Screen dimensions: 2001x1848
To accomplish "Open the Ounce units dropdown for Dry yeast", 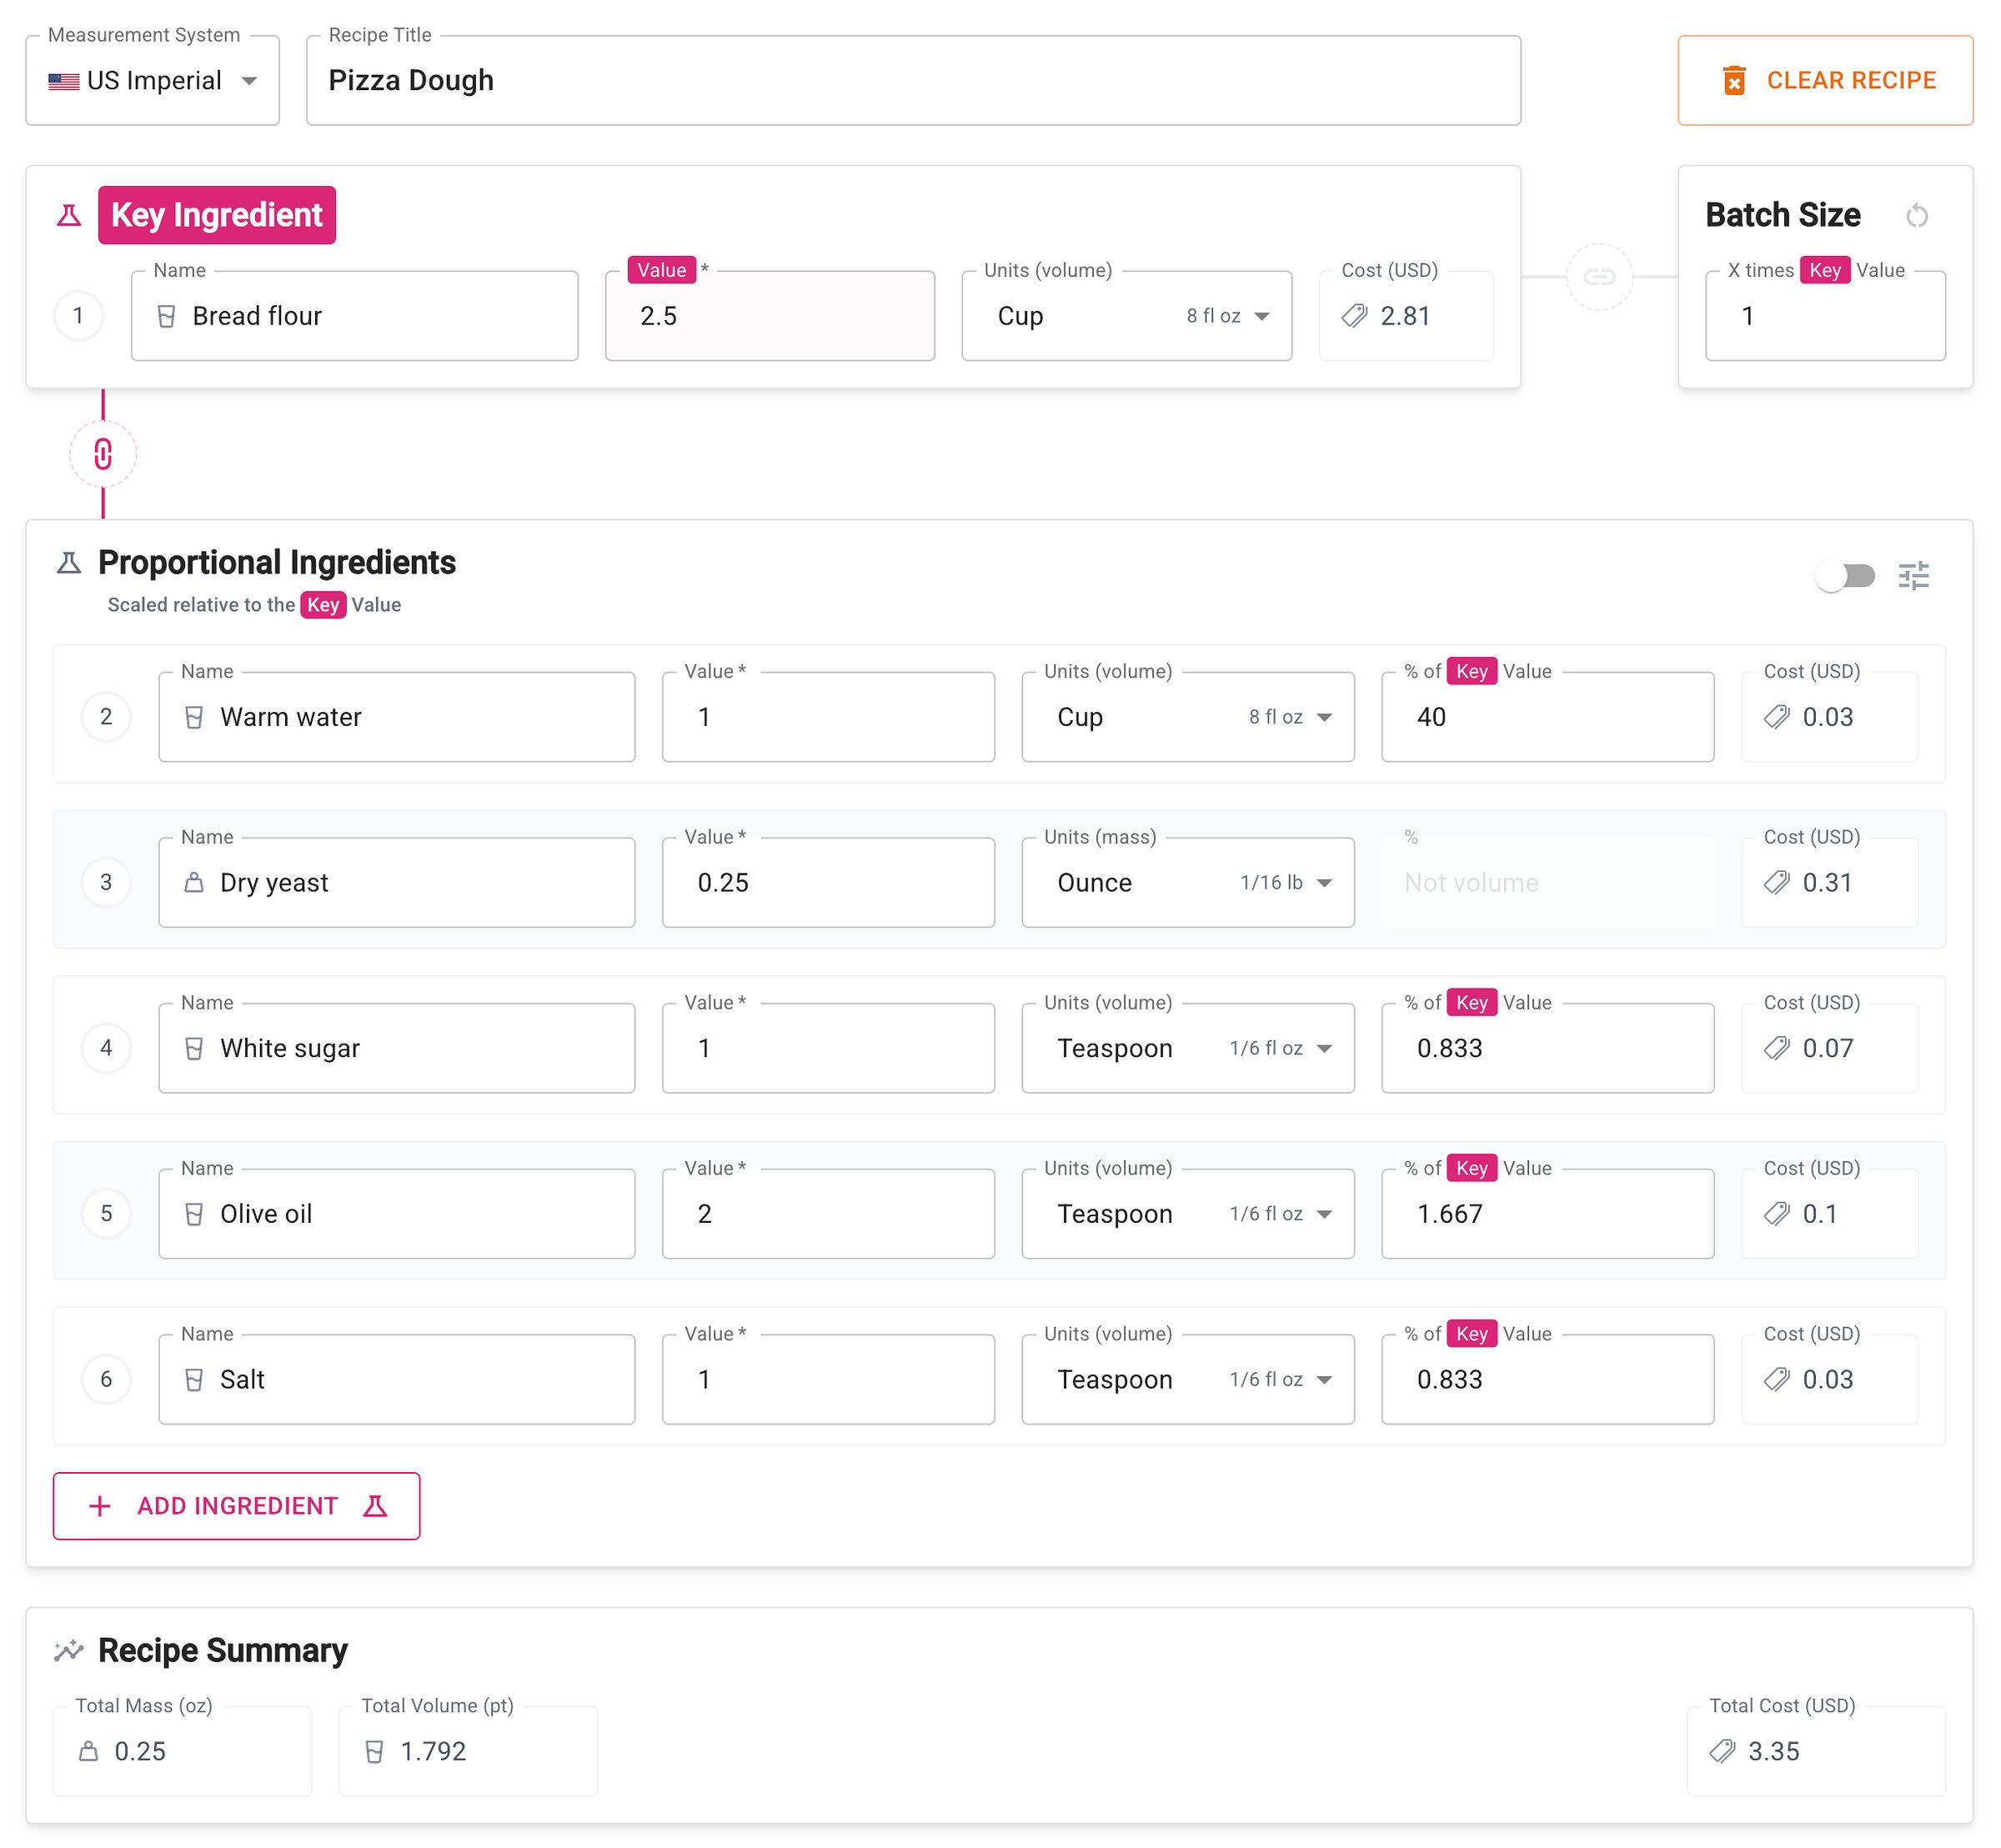I will coord(1325,882).
